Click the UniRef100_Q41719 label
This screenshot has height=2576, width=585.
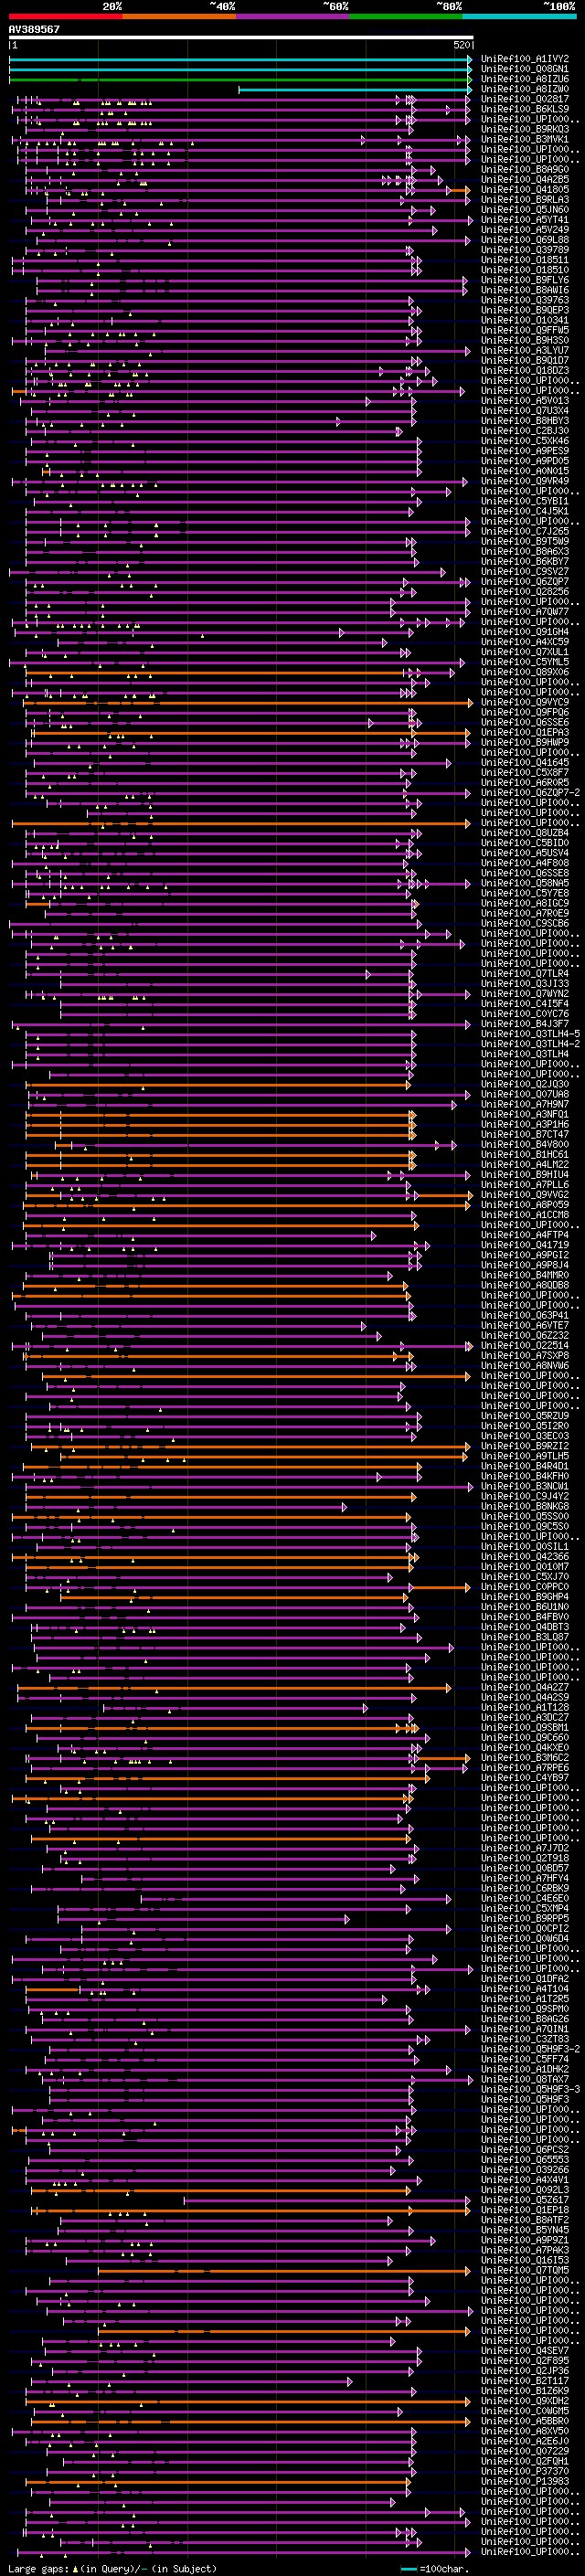point(525,1245)
